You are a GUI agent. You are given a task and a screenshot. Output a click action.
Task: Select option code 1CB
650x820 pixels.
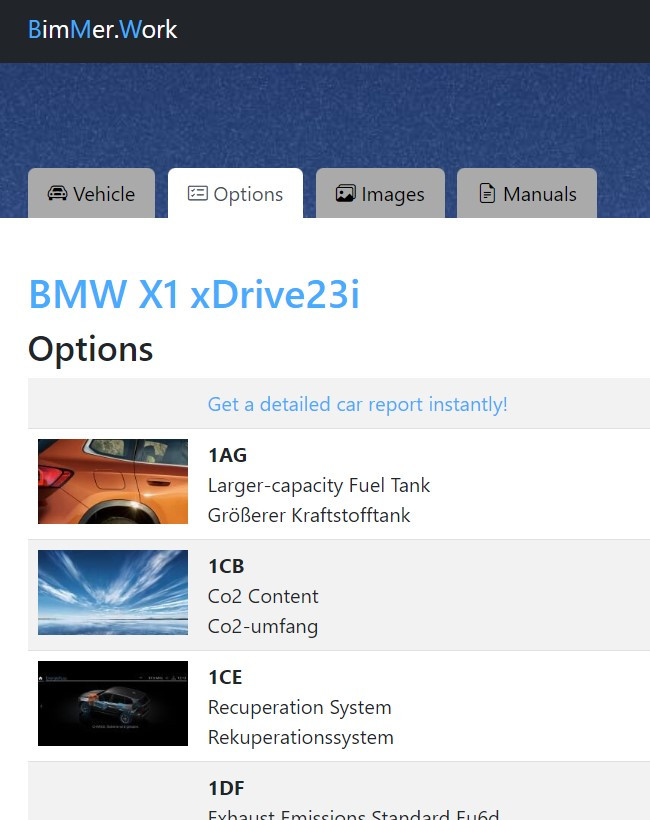(x=226, y=566)
